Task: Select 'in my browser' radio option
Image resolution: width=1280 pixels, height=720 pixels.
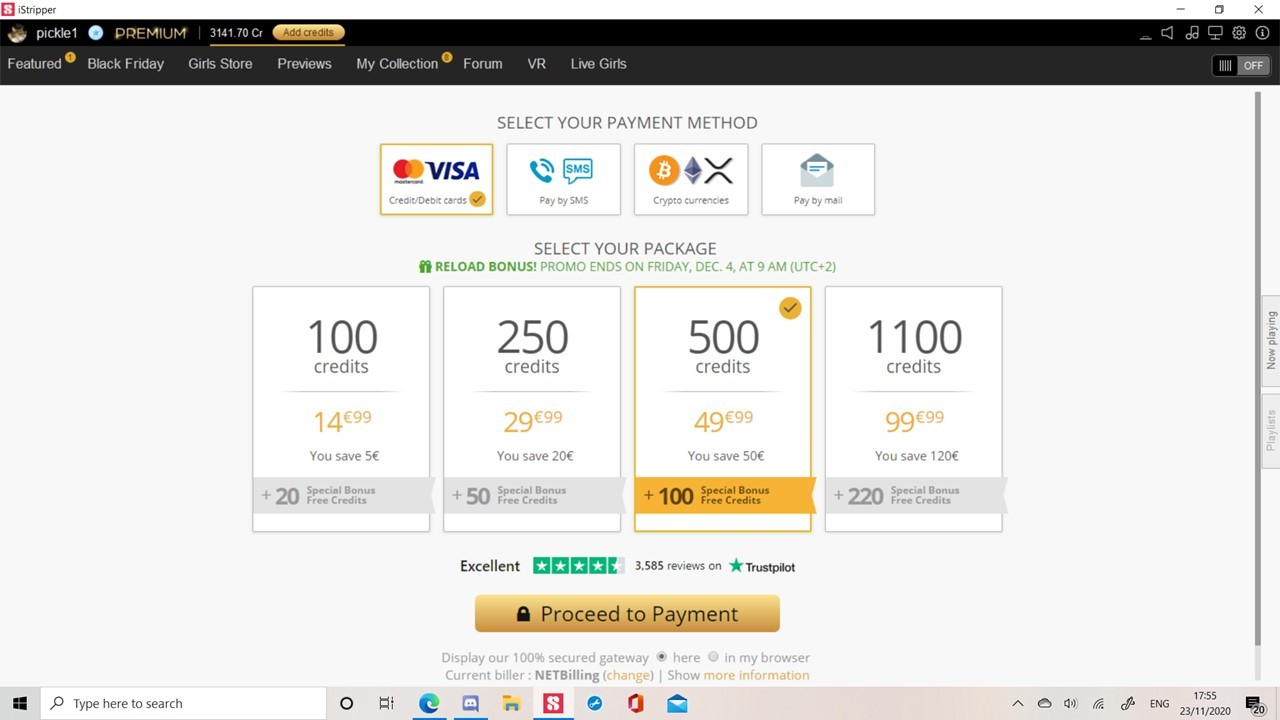Action: 713,657
